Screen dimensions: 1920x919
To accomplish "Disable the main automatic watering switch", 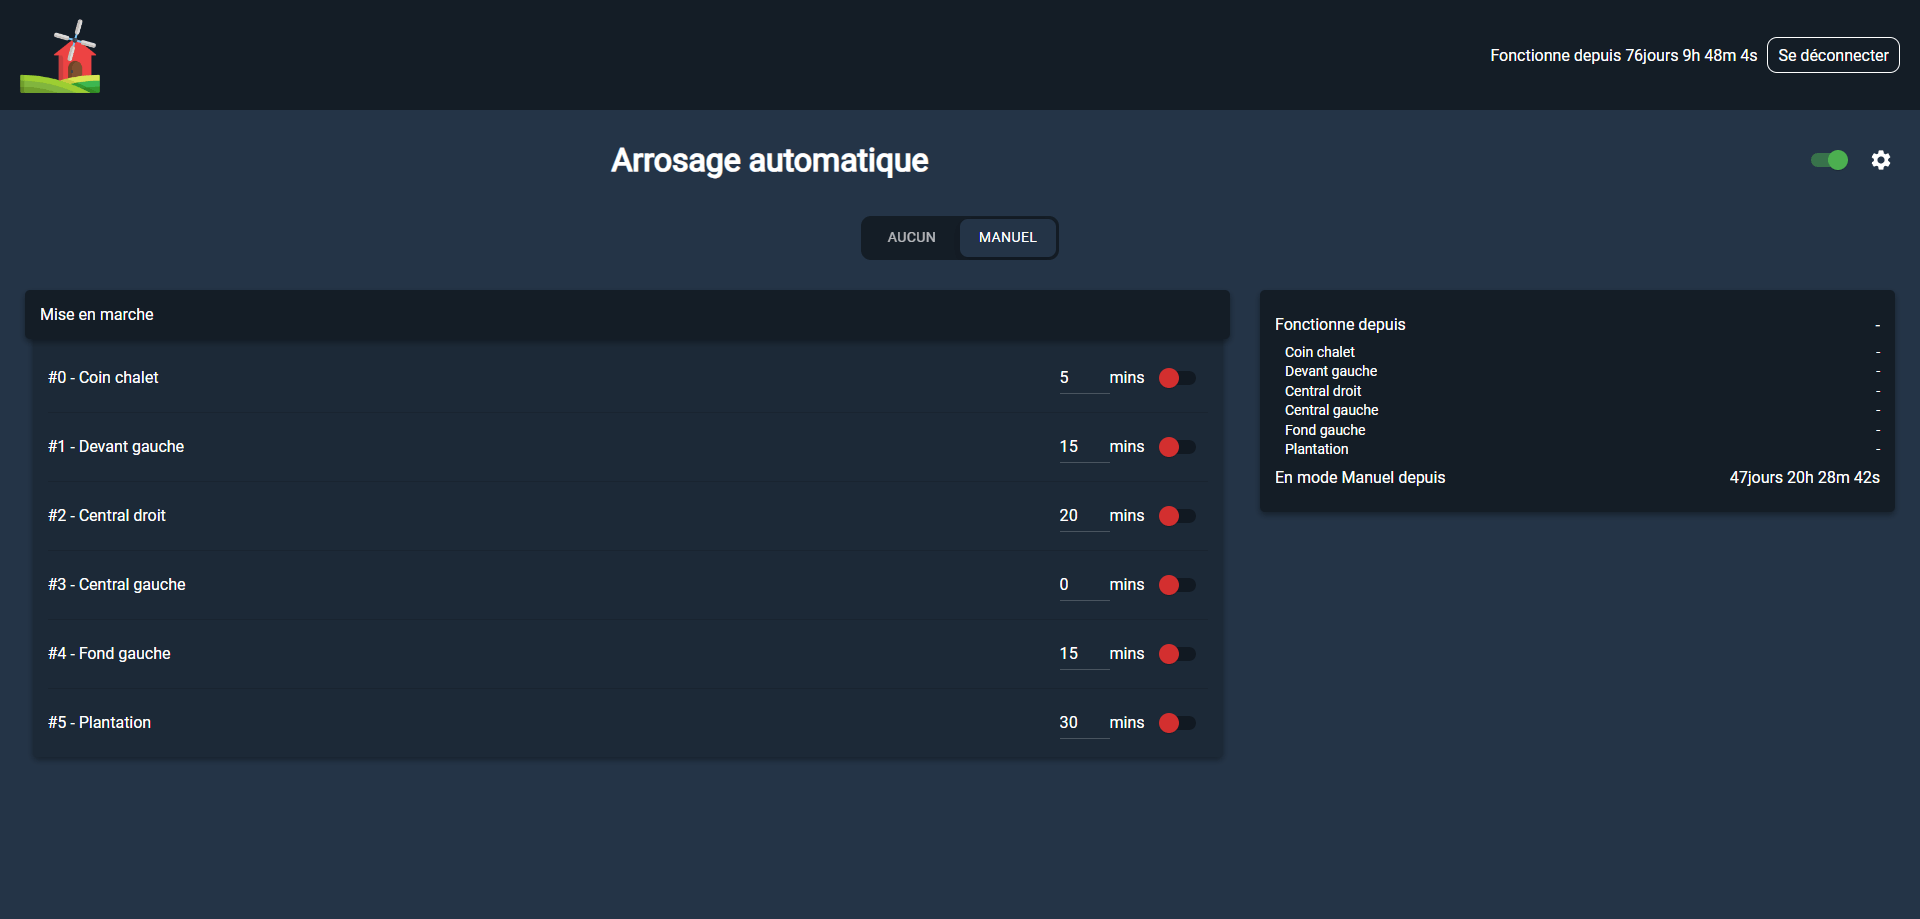I will pos(1829,160).
